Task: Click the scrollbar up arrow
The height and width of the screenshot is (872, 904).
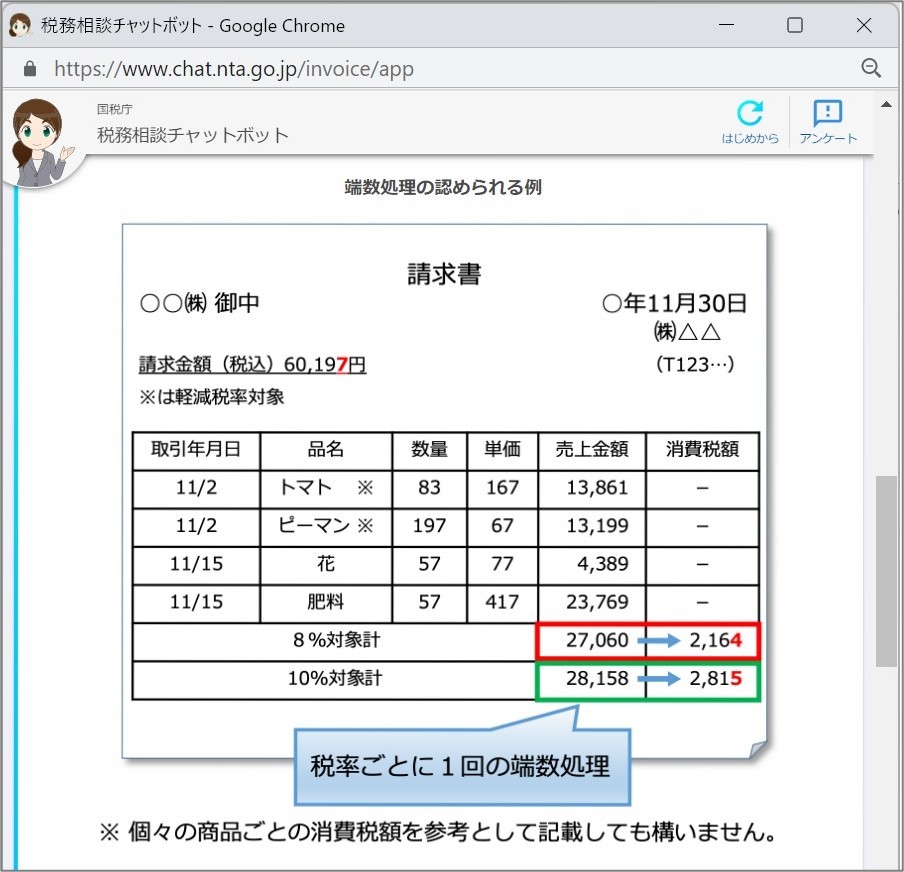Action: point(886,103)
